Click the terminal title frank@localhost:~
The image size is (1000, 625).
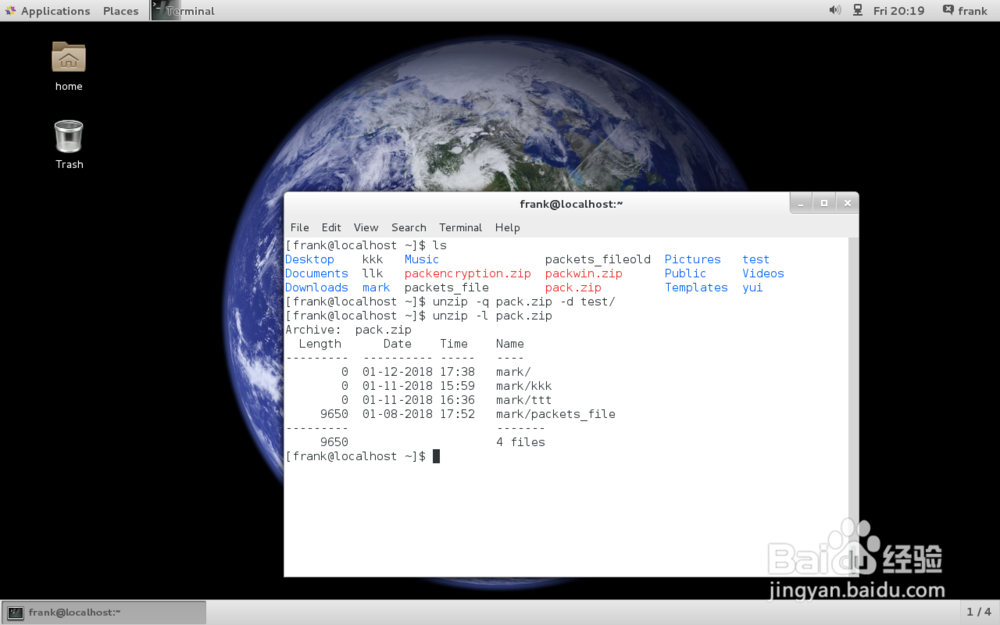coord(571,204)
